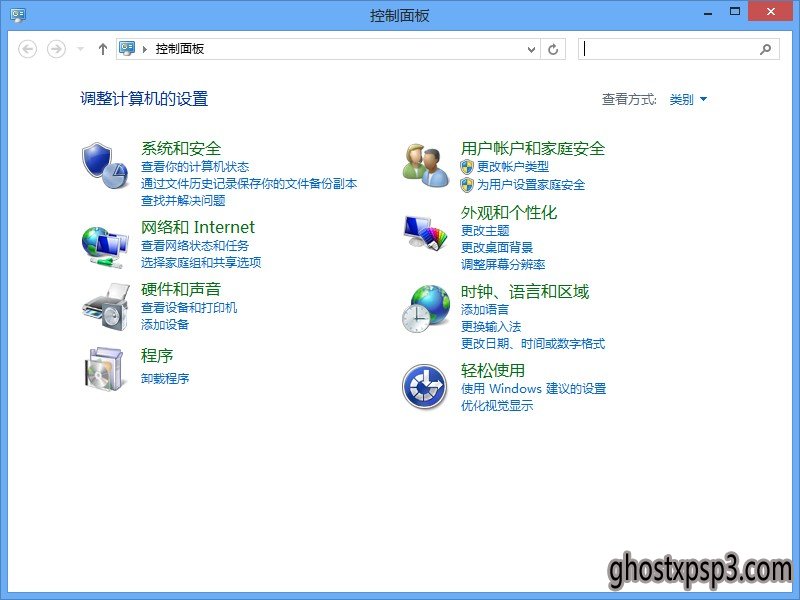This screenshot has width=800, height=600.
Task: Open the 硬件和声音 printer icon
Action: pos(106,307)
